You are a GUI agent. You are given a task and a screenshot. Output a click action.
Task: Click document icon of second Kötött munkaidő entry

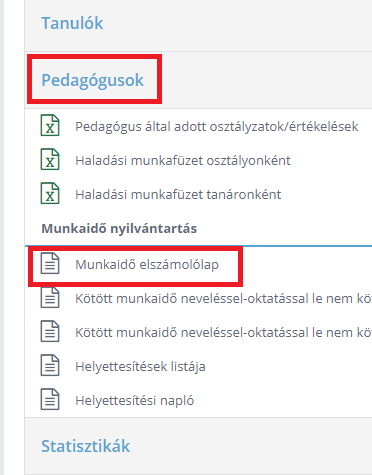coord(50,332)
